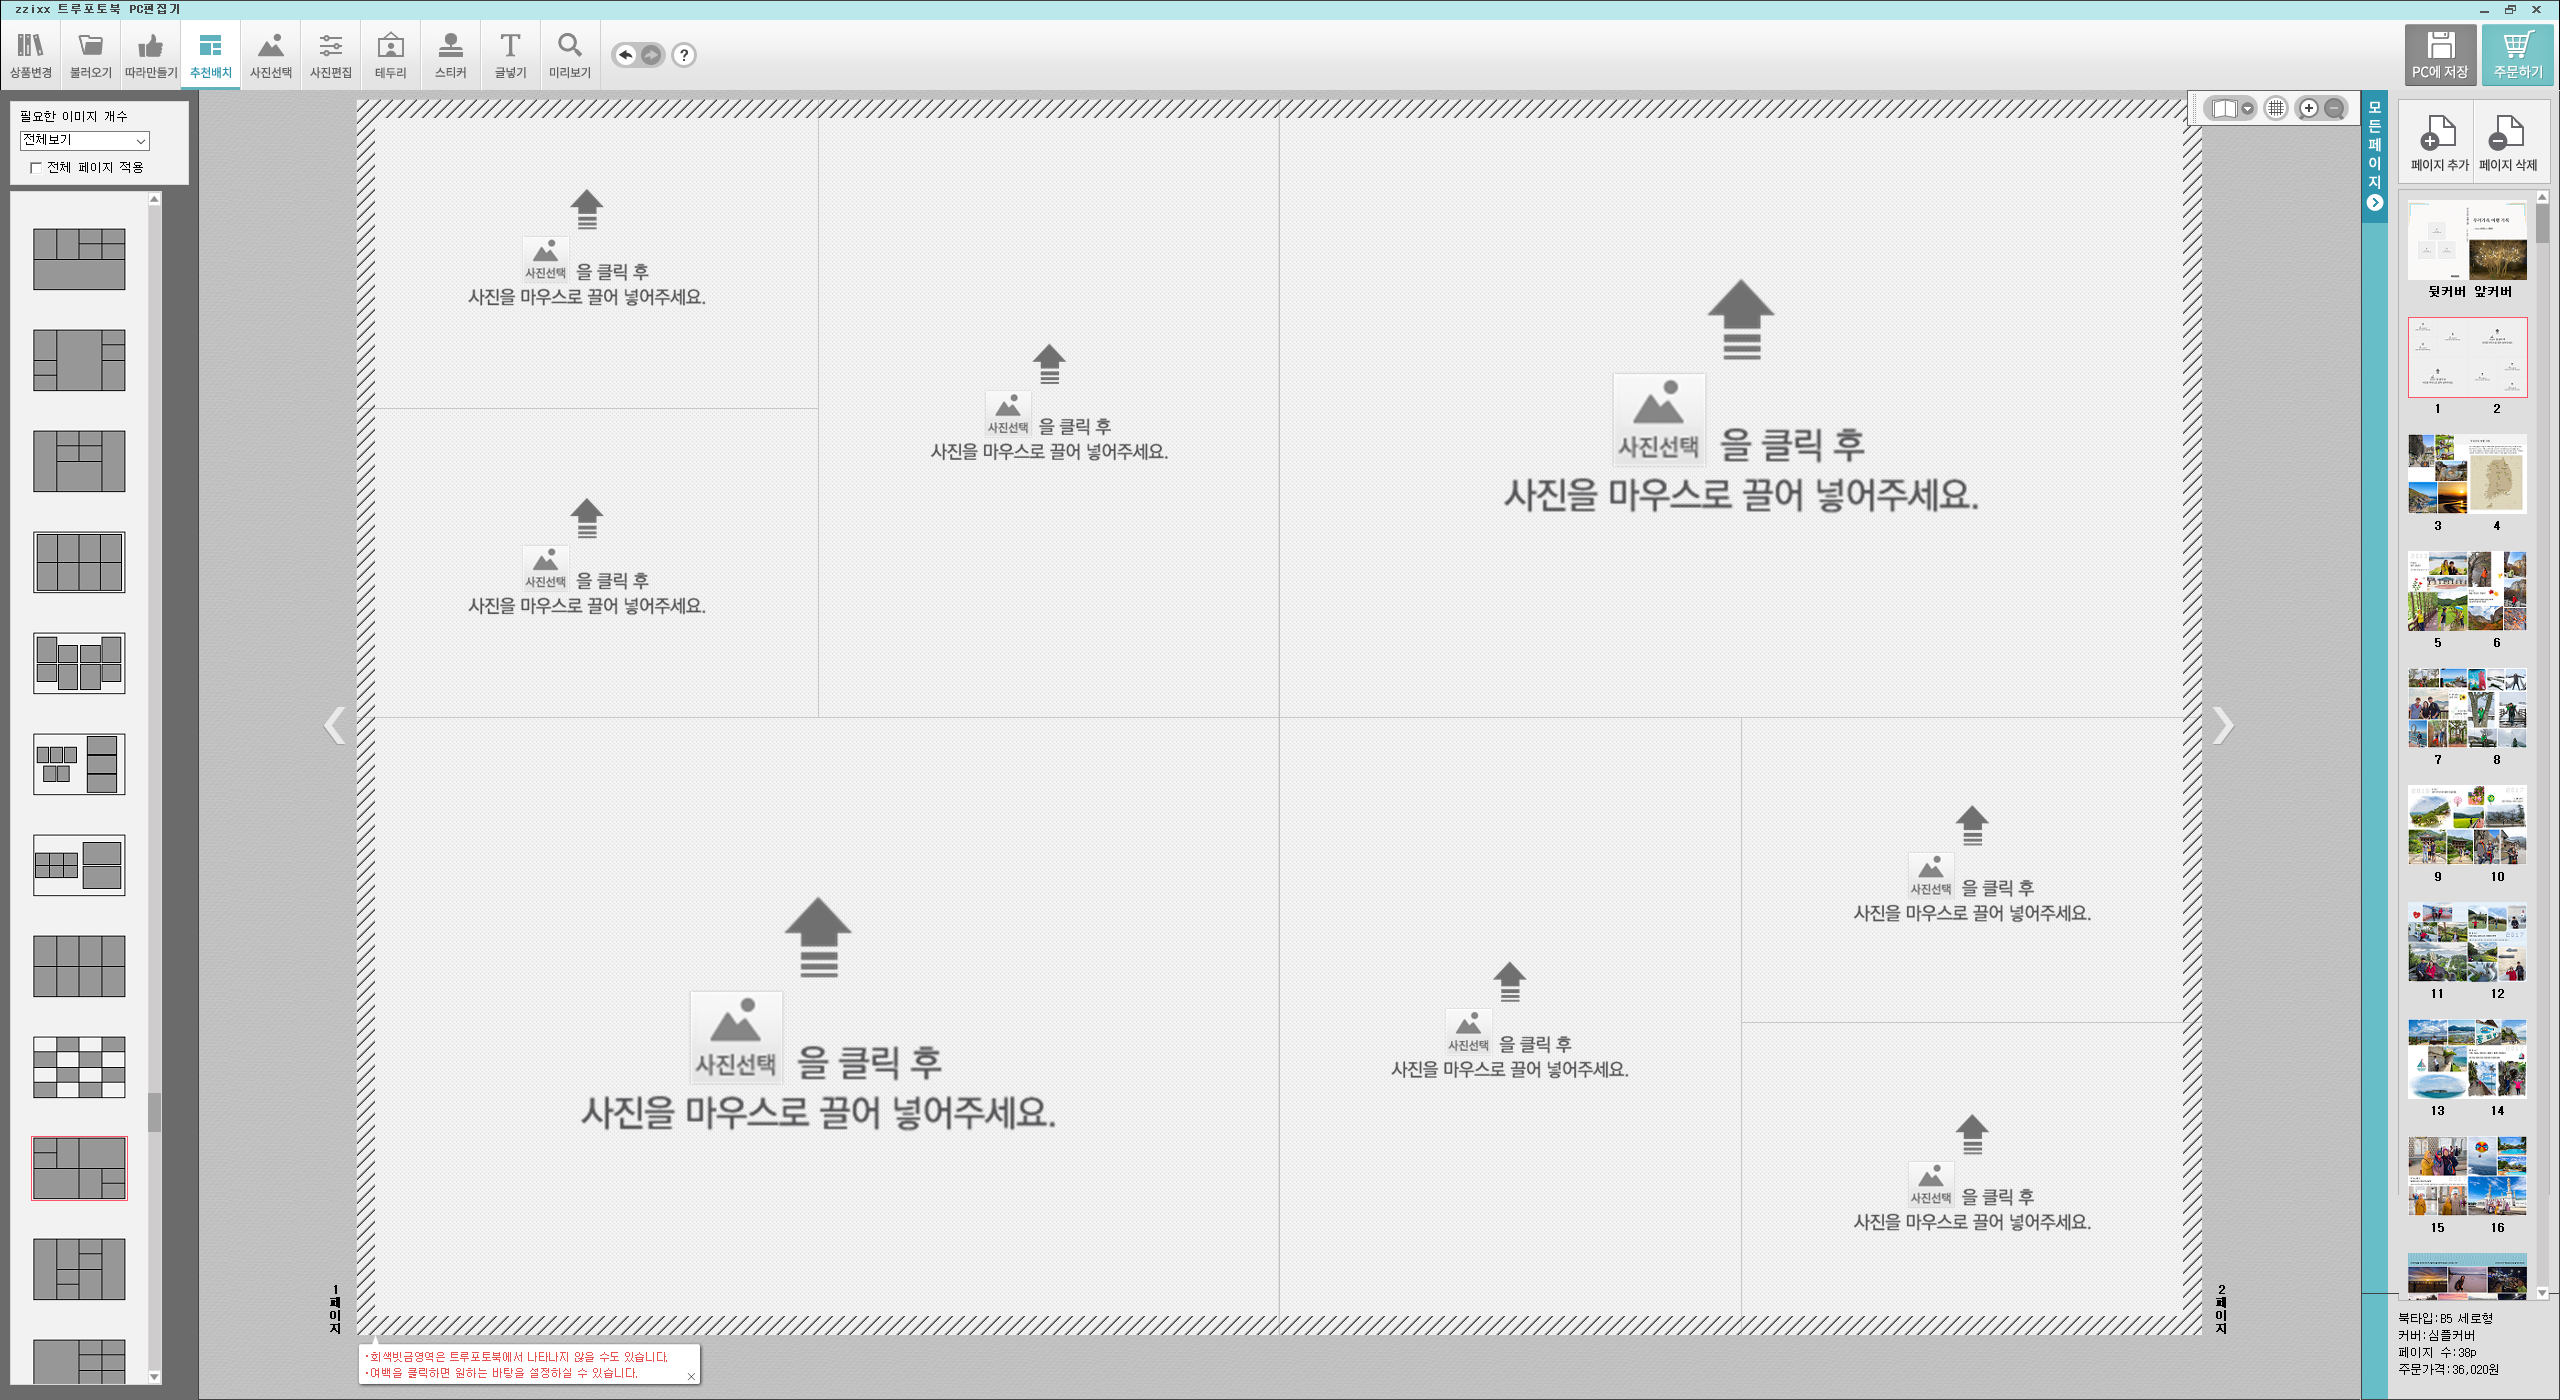Screen dimensions: 2560x1400
Task: Open the 전체보기 image count dropdown
Action: coord(85,141)
